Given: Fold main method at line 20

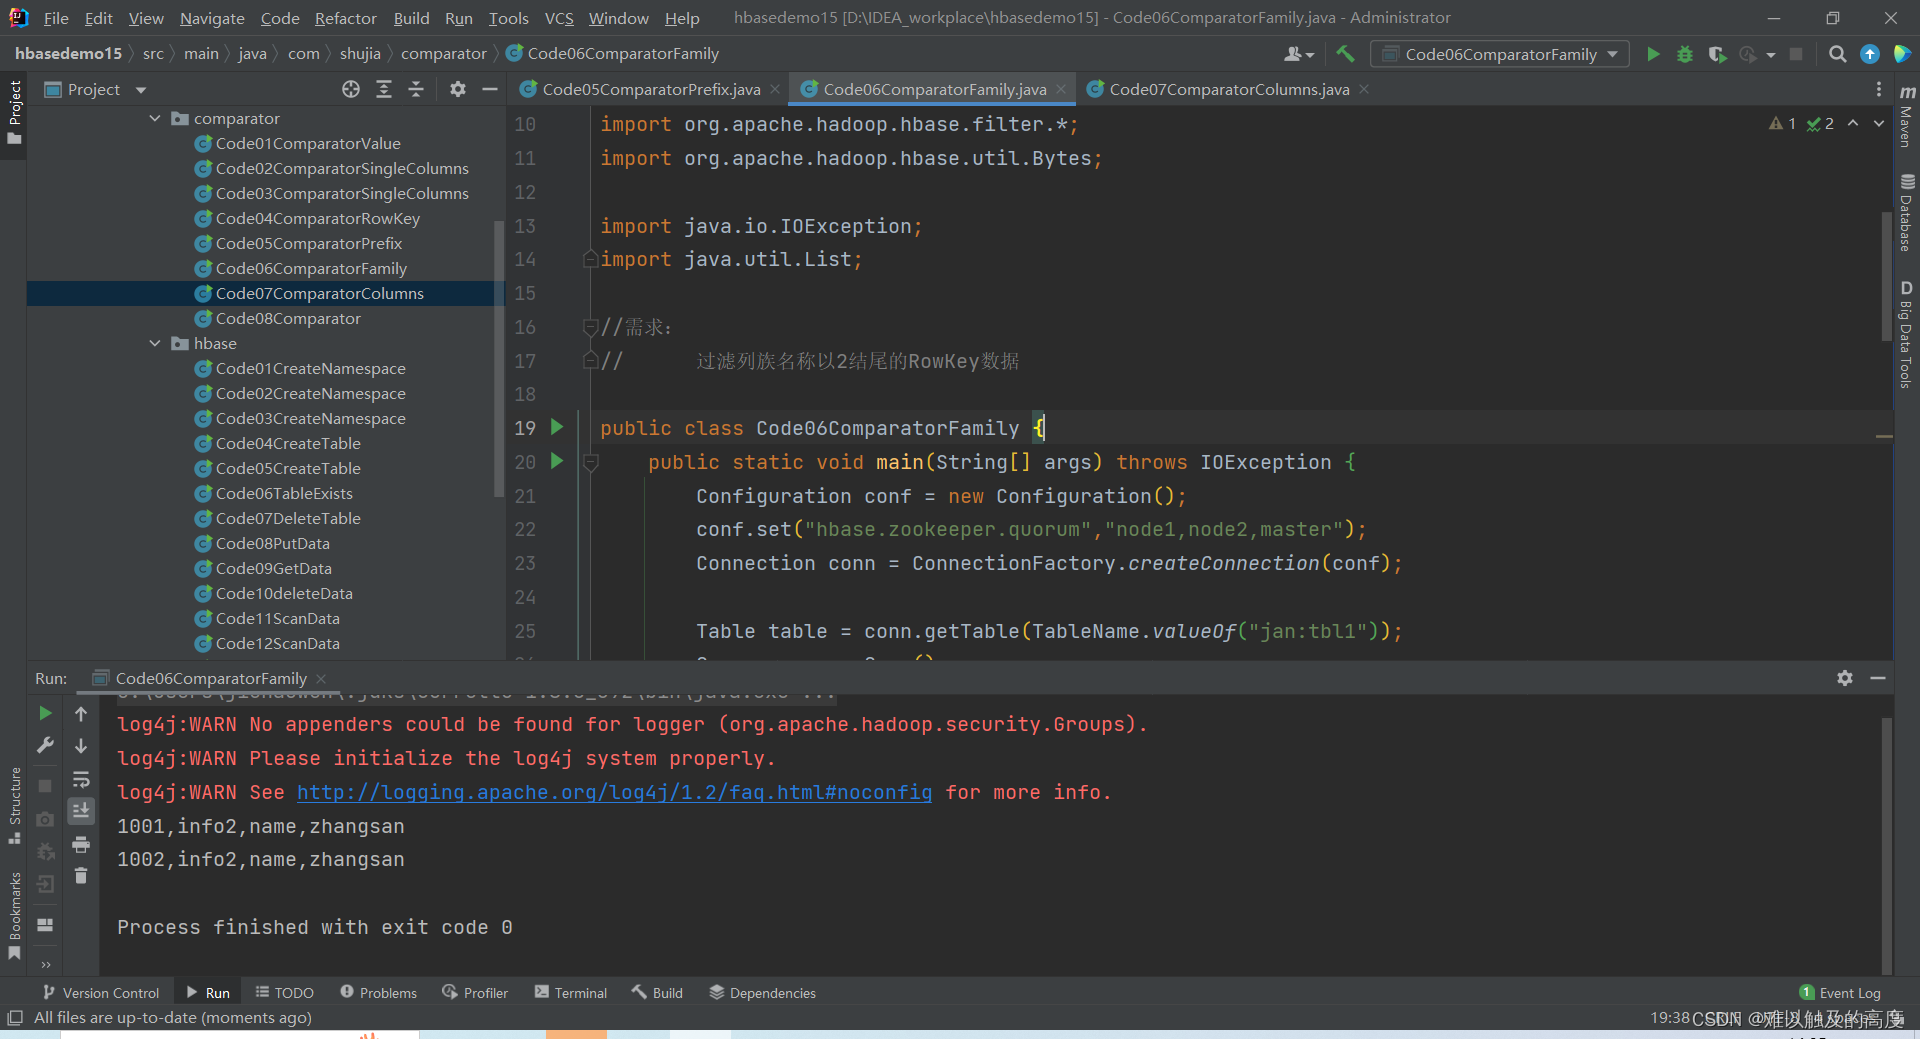Looking at the screenshot, I should (x=590, y=462).
